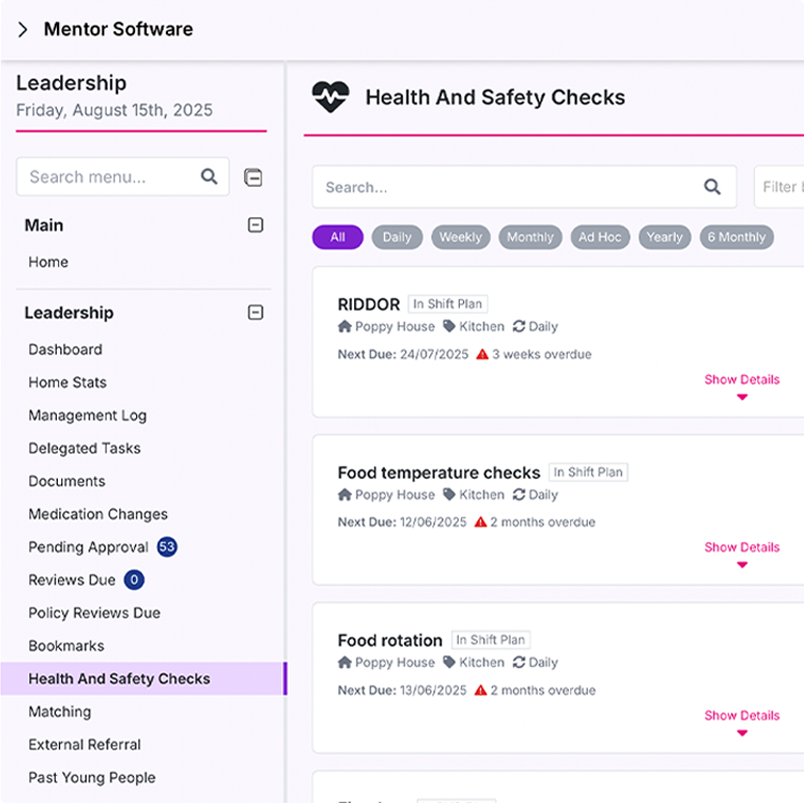This screenshot has height=803, width=804.
Task: Select the All filter pill
Action: (337, 237)
